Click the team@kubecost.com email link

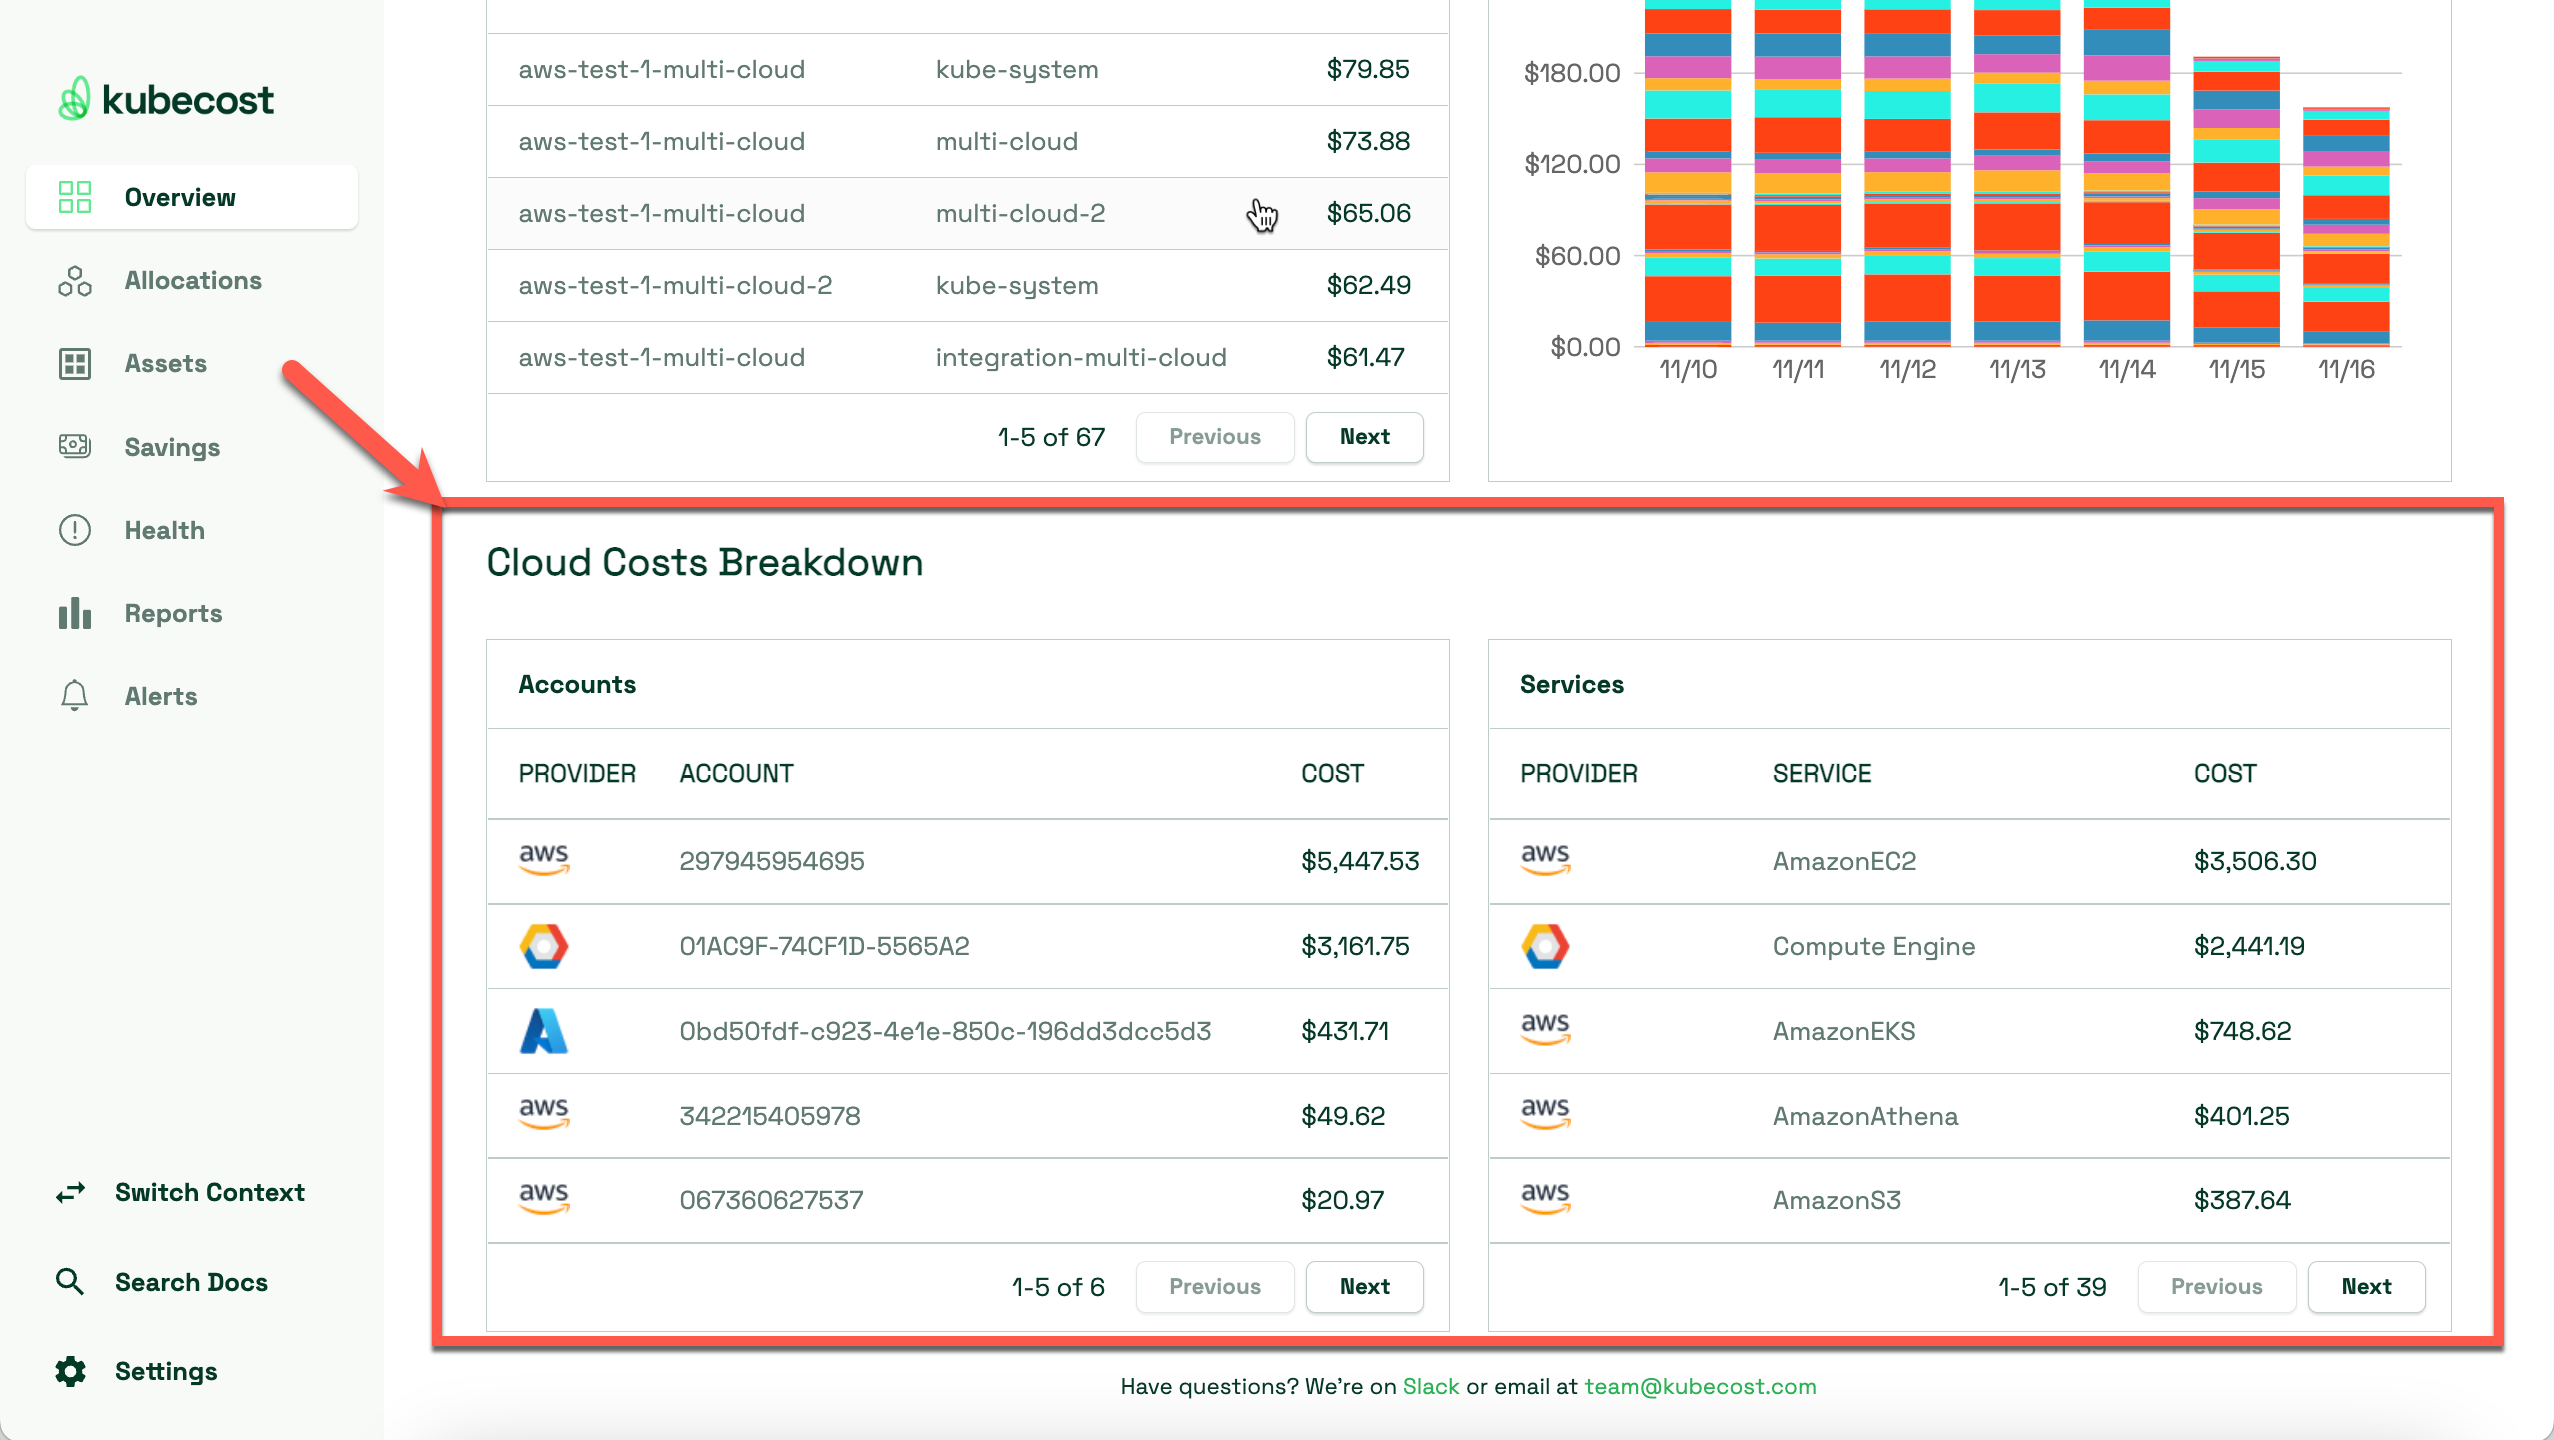coord(1700,1386)
